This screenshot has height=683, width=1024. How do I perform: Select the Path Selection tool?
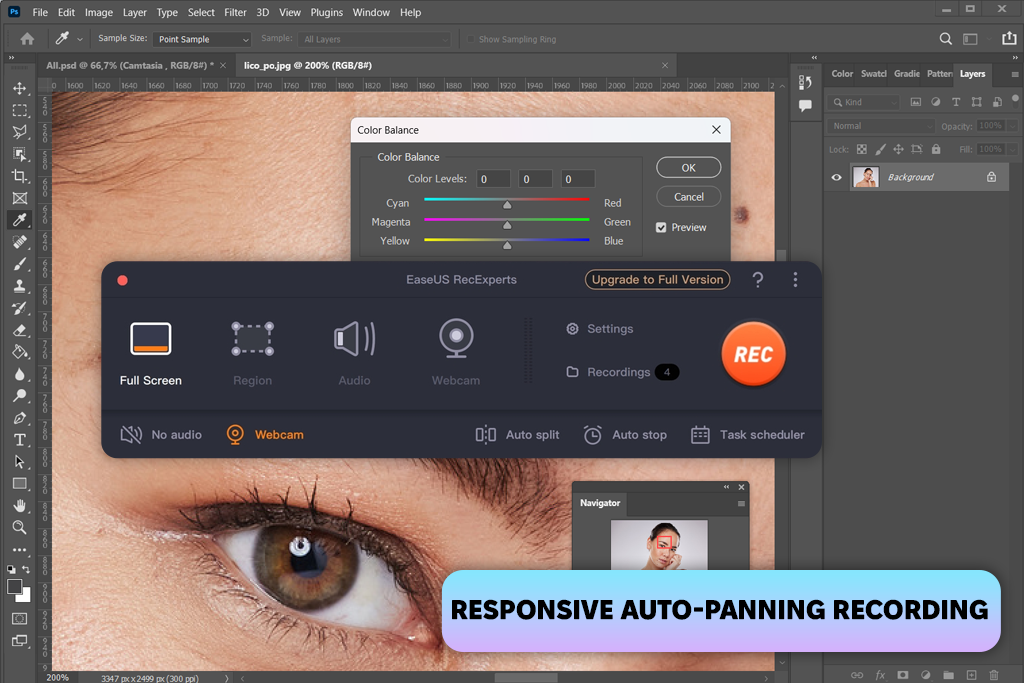coord(20,462)
